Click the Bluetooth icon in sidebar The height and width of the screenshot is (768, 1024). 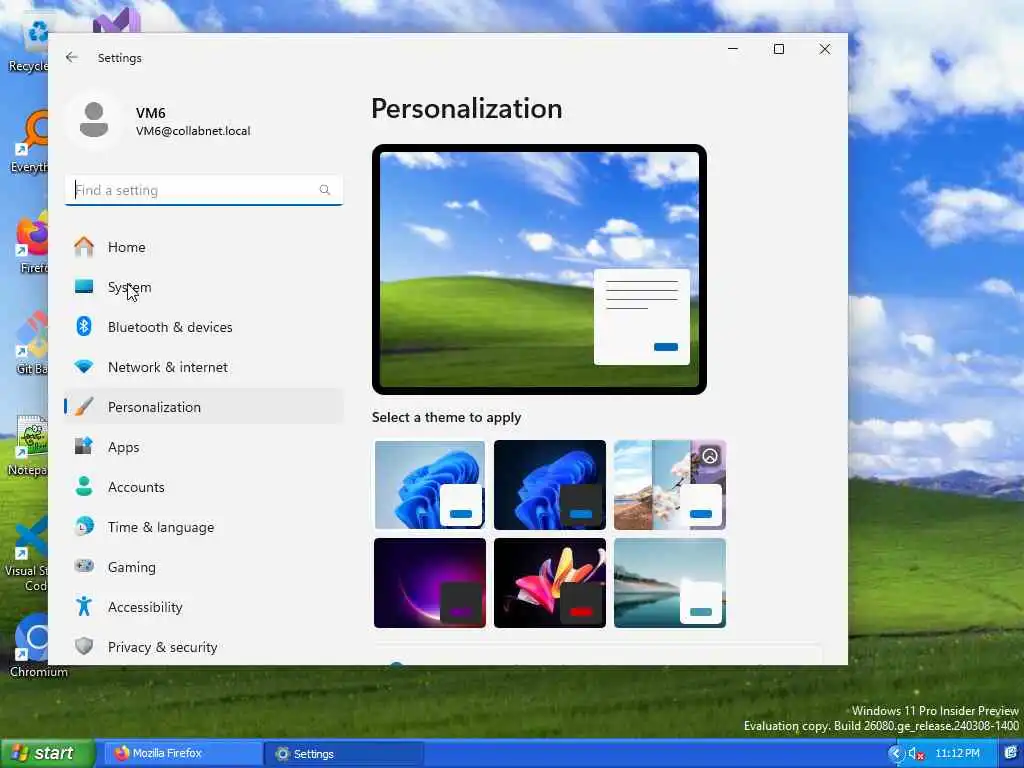[84, 327]
